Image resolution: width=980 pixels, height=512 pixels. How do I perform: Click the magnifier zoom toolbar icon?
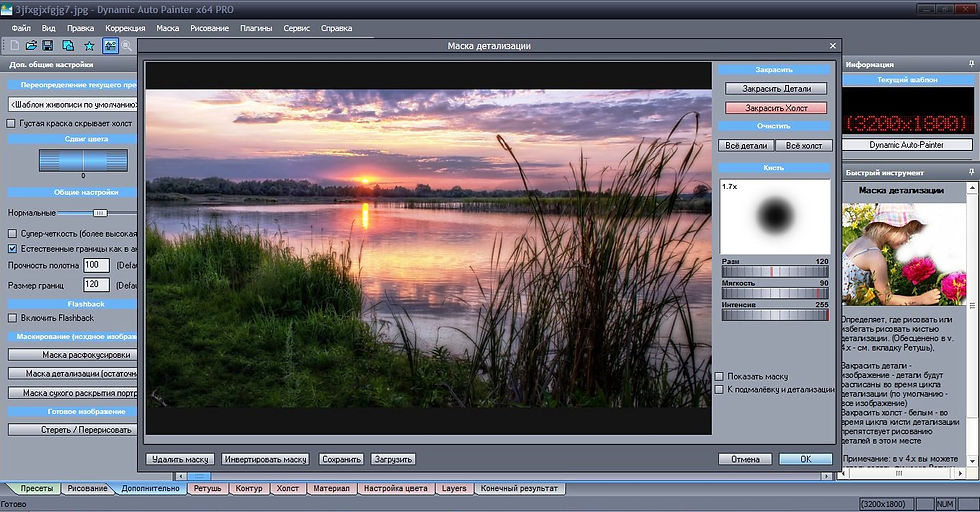127,46
